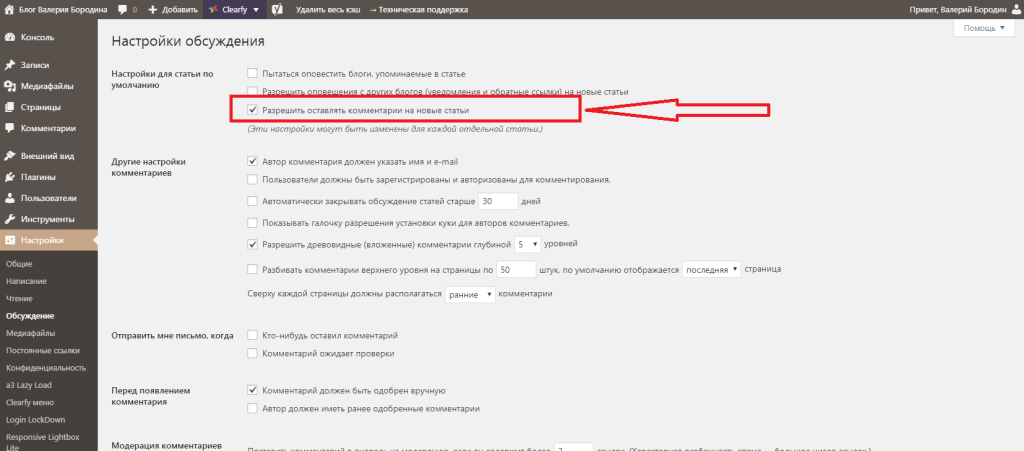Open the comments bubble icon in the admin bar
Viewport: 1024px width, 451px height.
pos(123,10)
